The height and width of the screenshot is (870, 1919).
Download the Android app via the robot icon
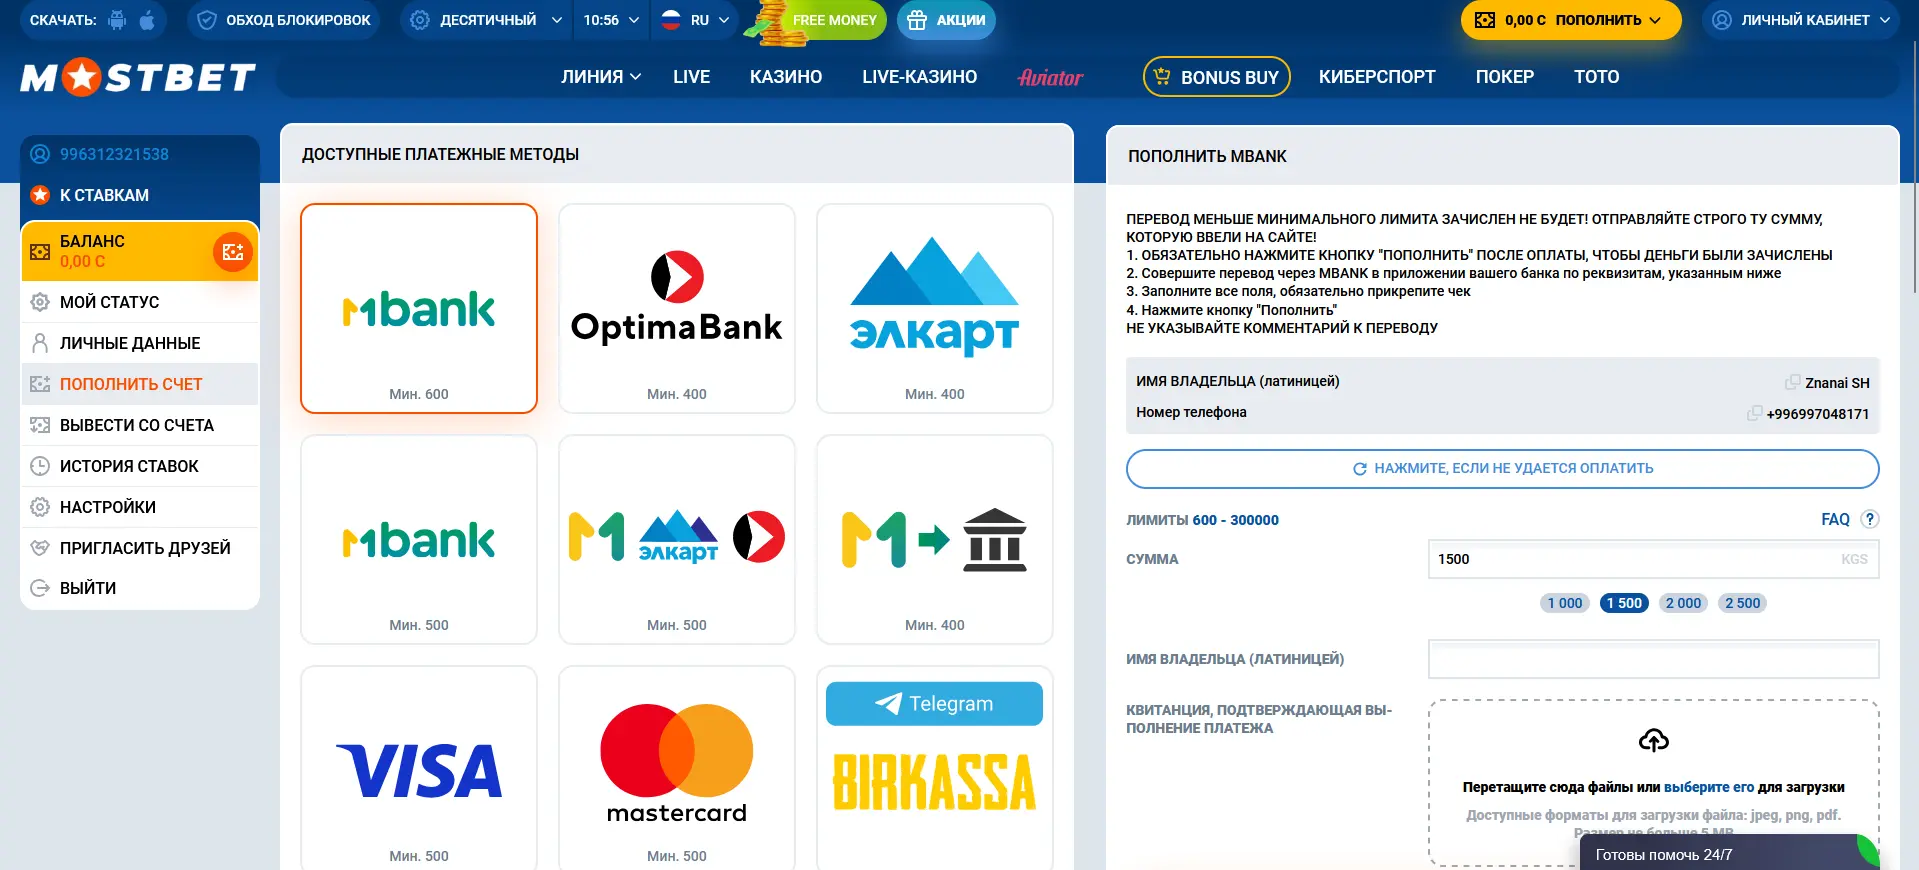coord(118,20)
